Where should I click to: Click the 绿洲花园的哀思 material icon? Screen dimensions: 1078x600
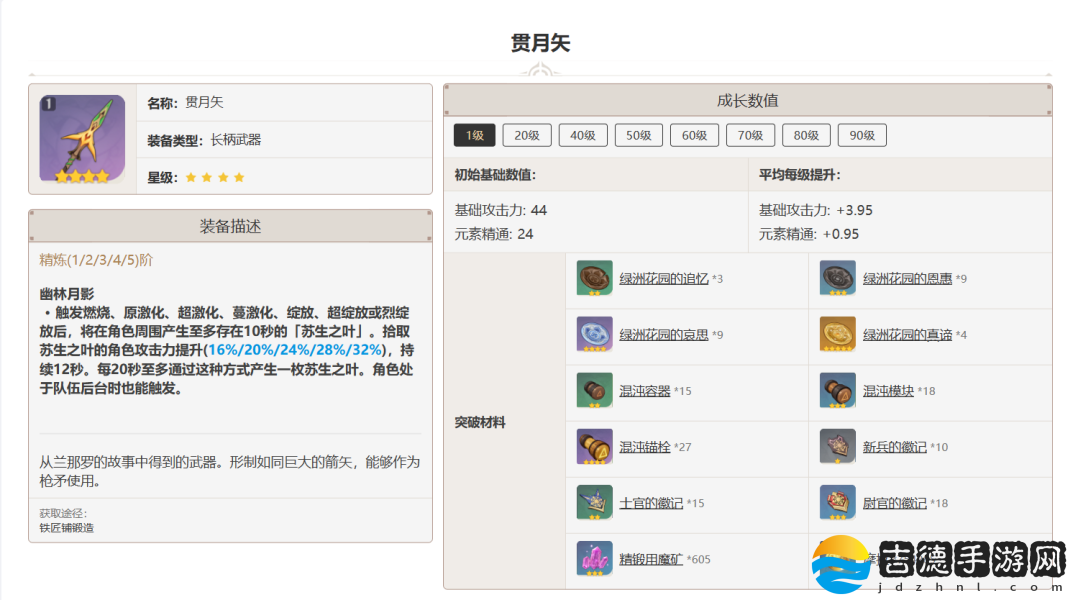(595, 334)
